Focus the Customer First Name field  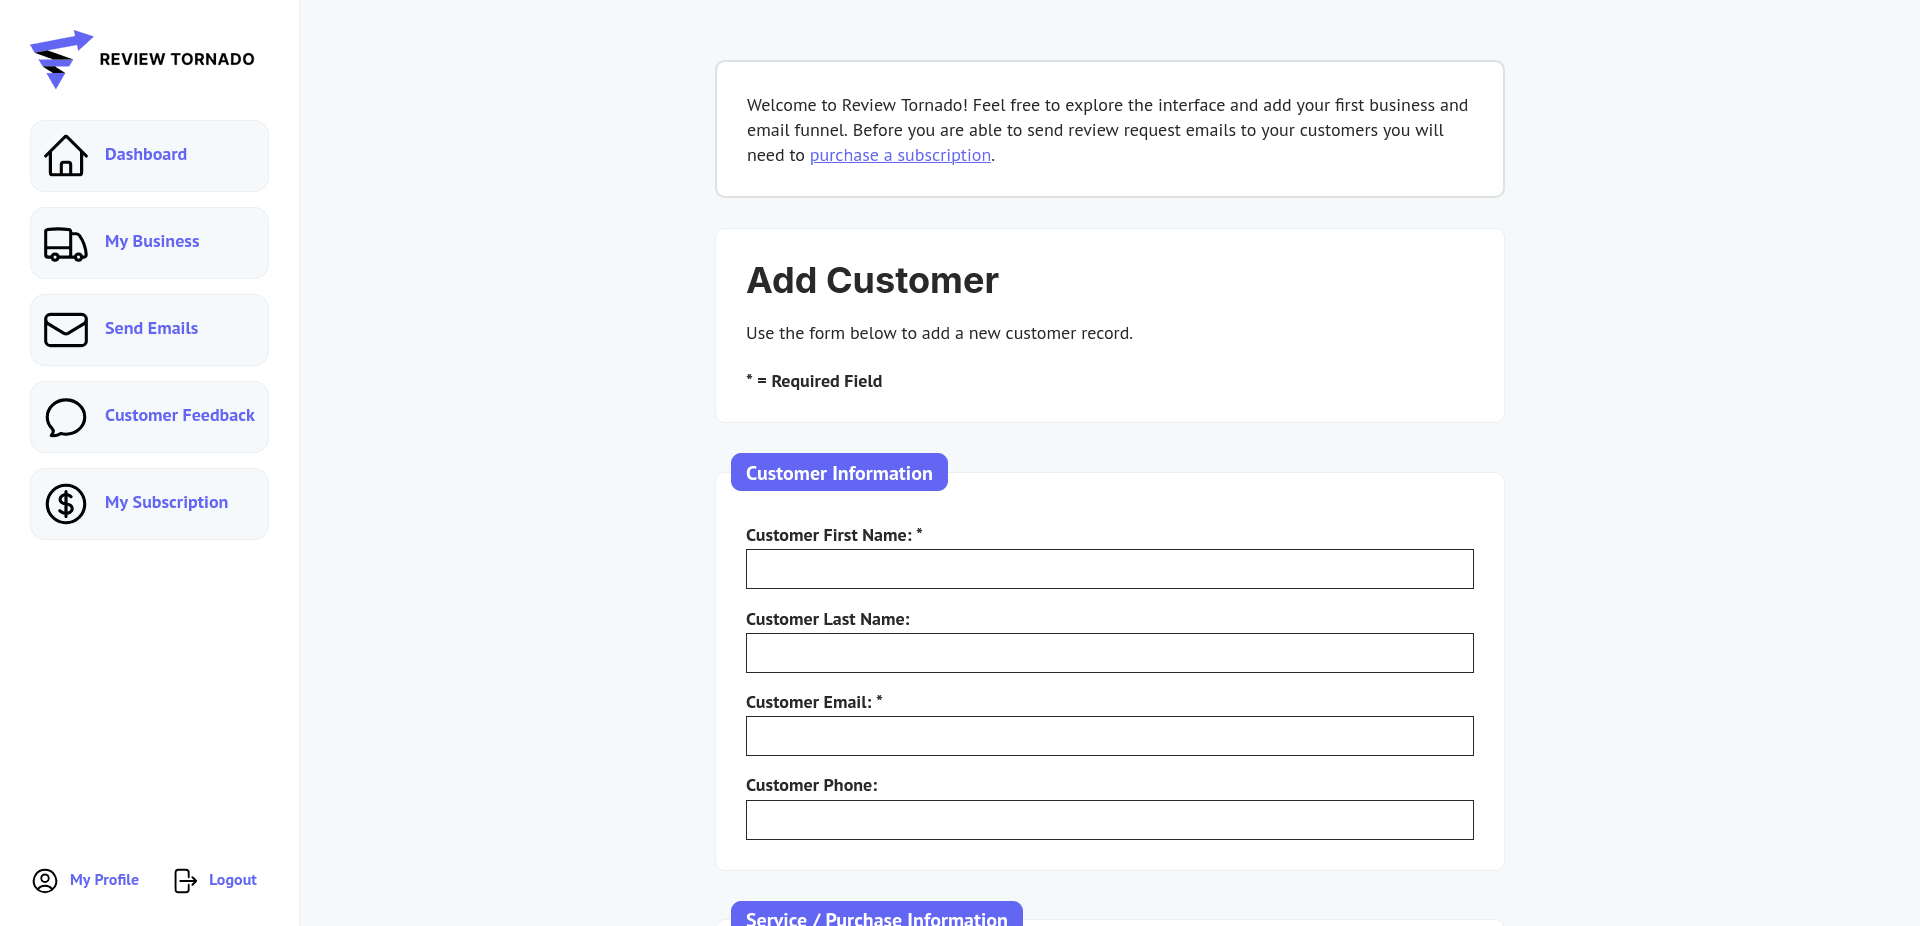1109,569
